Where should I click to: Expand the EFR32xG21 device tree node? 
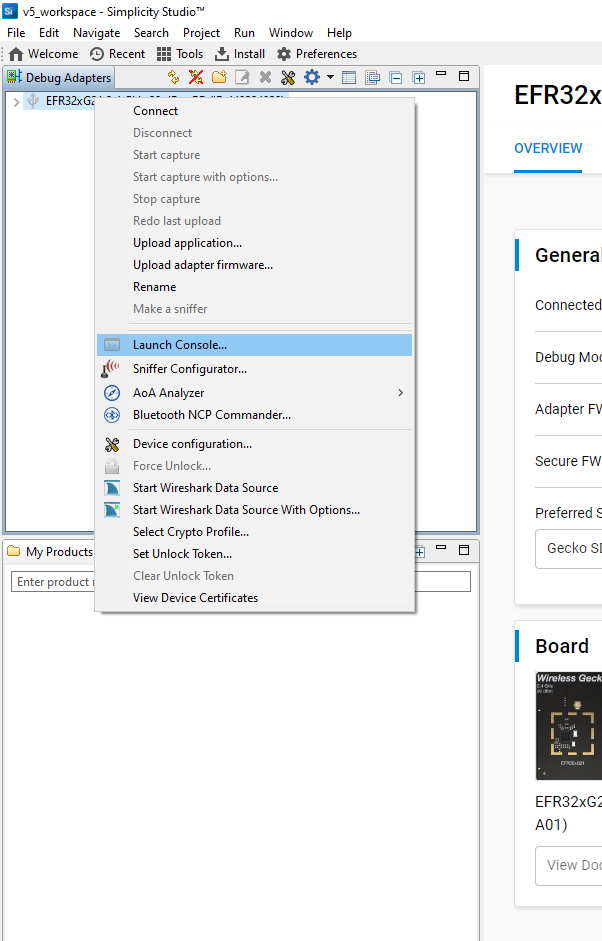[x=16, y=101]
